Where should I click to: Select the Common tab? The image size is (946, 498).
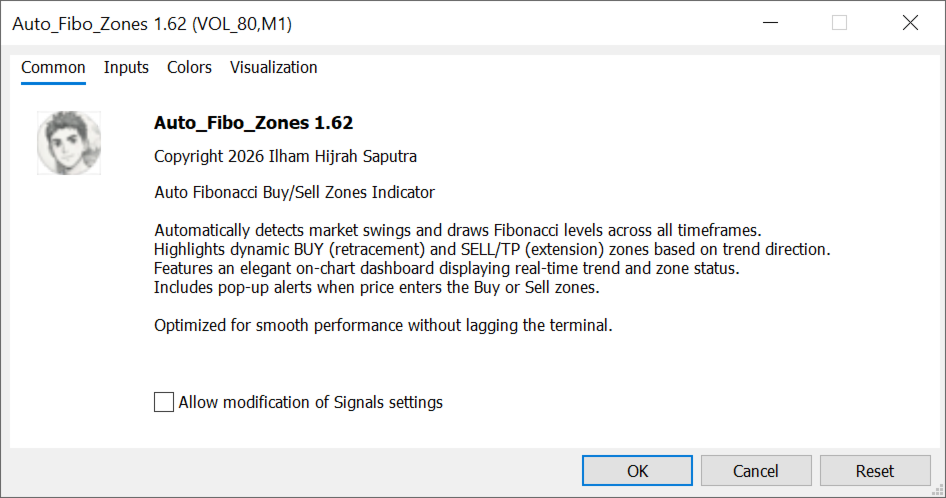point(53,68)
